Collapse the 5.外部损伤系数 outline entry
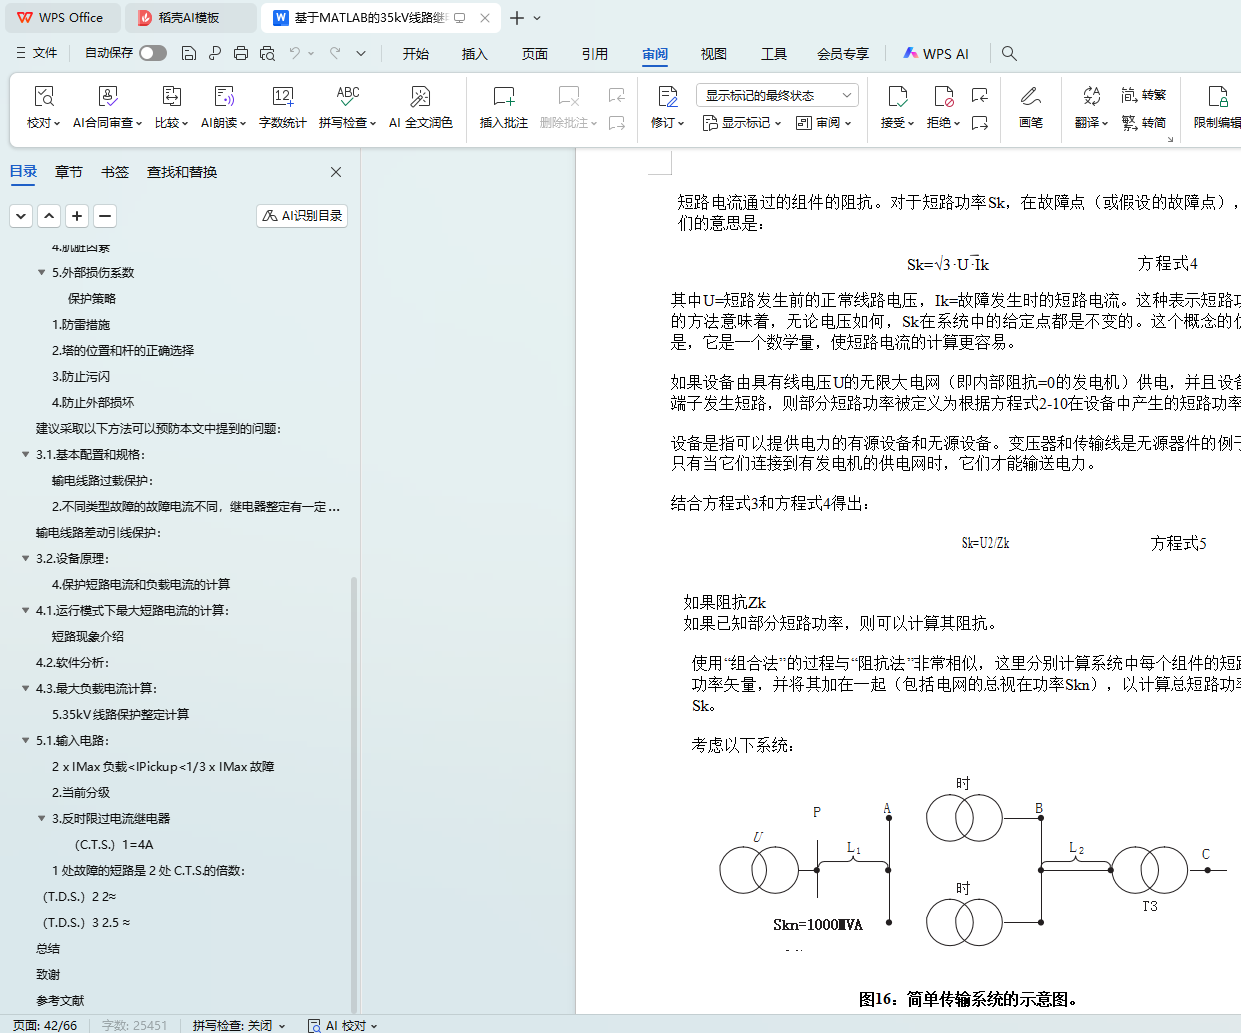The width and height of the screenshot is (1241, 1033). [41, 273]
